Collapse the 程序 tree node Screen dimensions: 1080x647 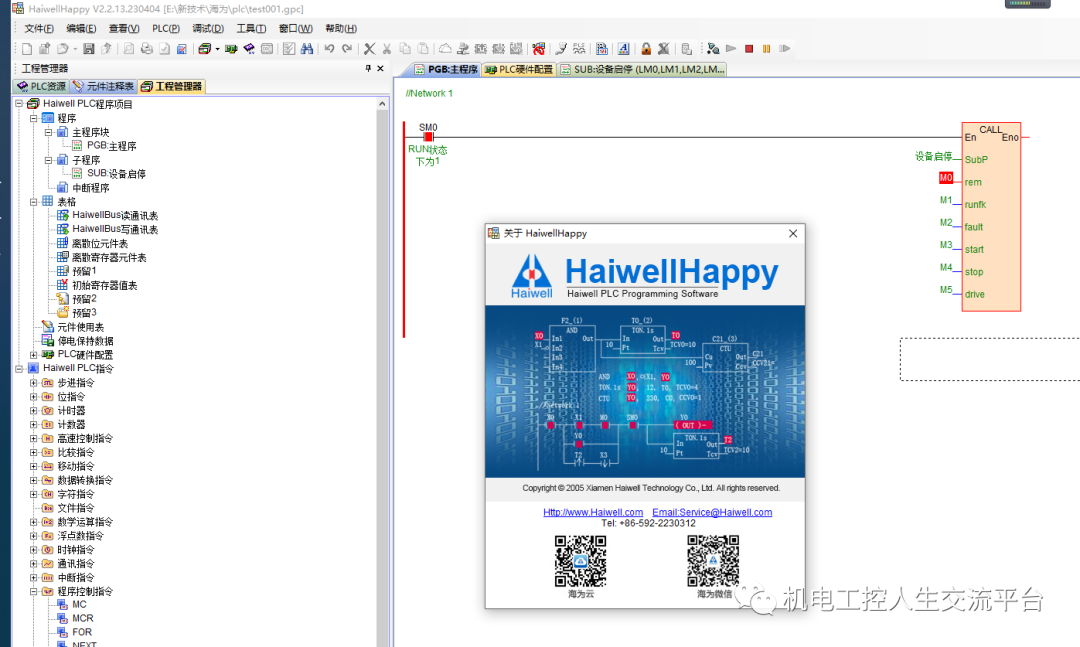point(34,119)
